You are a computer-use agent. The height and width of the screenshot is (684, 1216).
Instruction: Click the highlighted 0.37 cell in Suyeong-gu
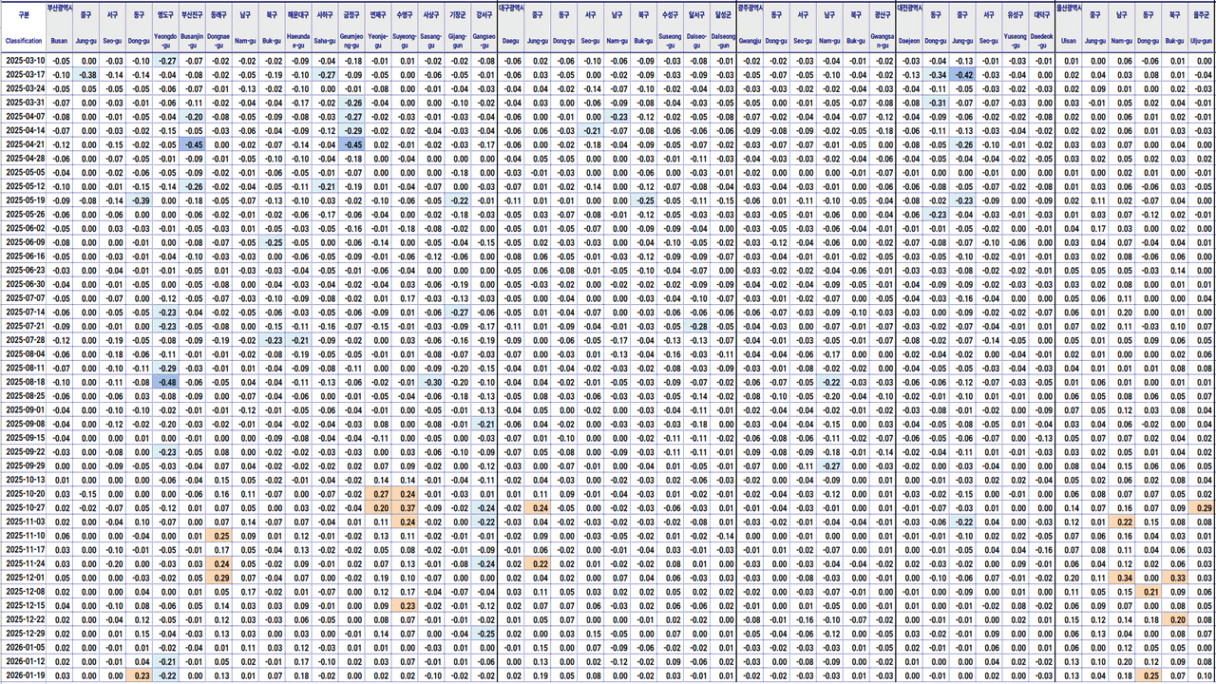(406, 508)
